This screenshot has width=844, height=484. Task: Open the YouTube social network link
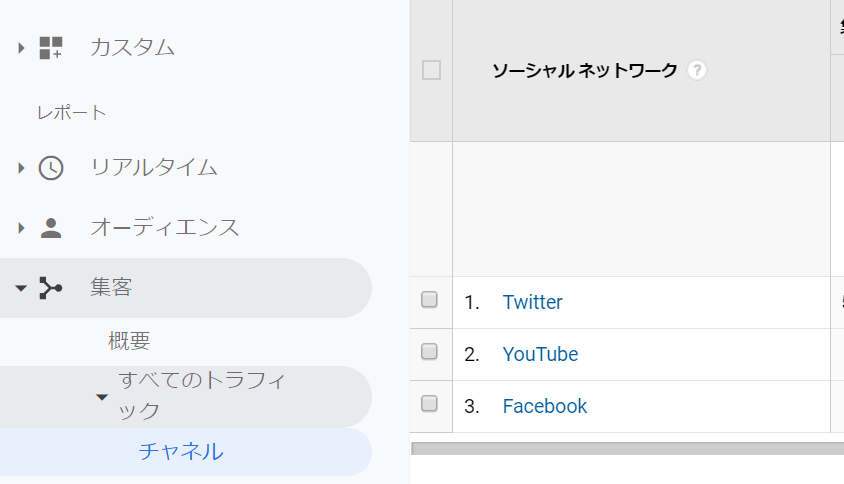pyautogui.click(x=540, y=354)
